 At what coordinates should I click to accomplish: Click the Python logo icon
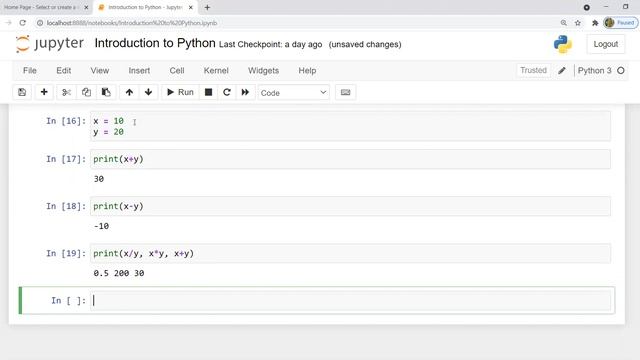tap(563, 44)
